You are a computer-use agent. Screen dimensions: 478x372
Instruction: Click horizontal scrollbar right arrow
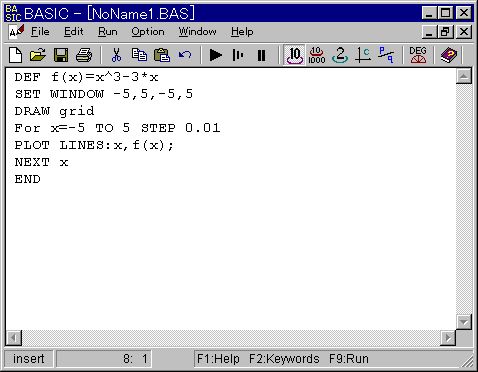coord(448,338)
